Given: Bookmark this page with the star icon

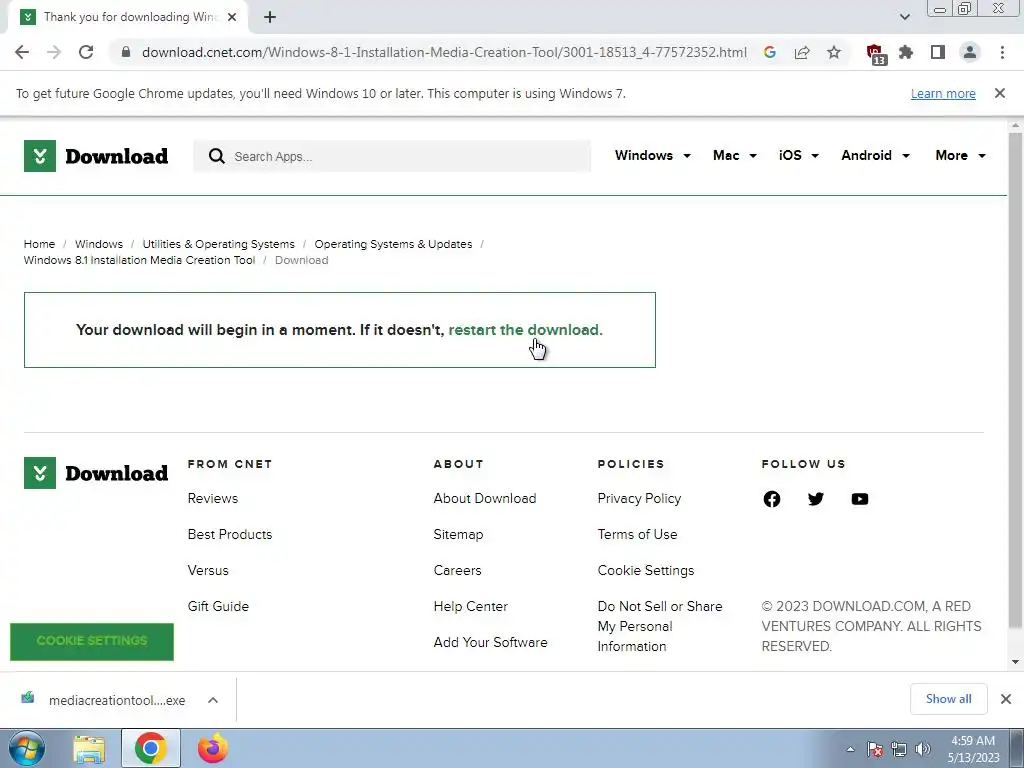Looking at the screenshot, I should [834, 52].
